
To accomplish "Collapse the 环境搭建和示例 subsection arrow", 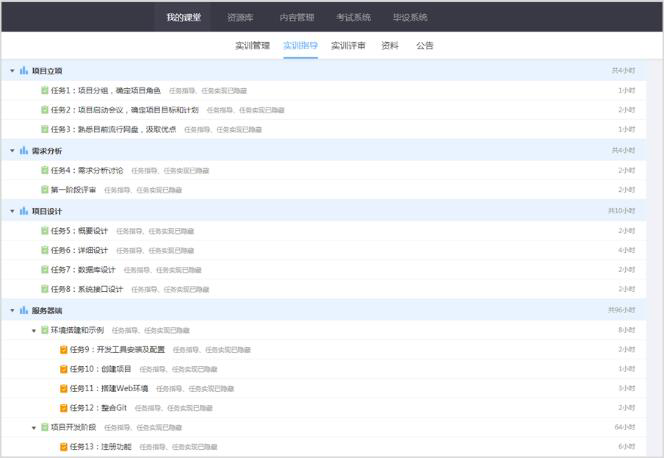I will [34, 331].
